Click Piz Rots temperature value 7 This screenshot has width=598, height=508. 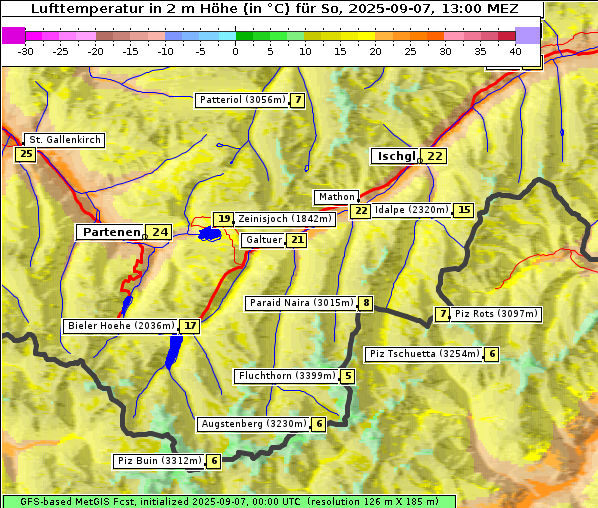click(x=442, y=314)
